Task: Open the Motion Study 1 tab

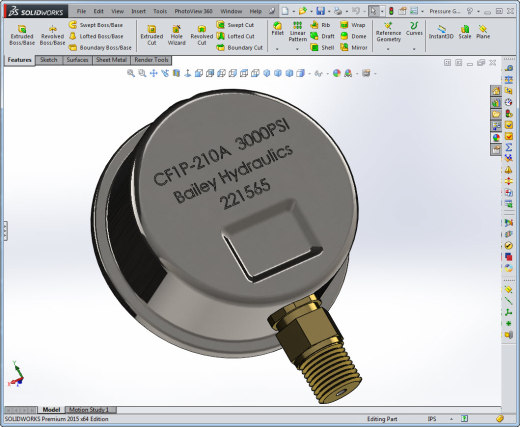Action: click(x=89, y=409)
